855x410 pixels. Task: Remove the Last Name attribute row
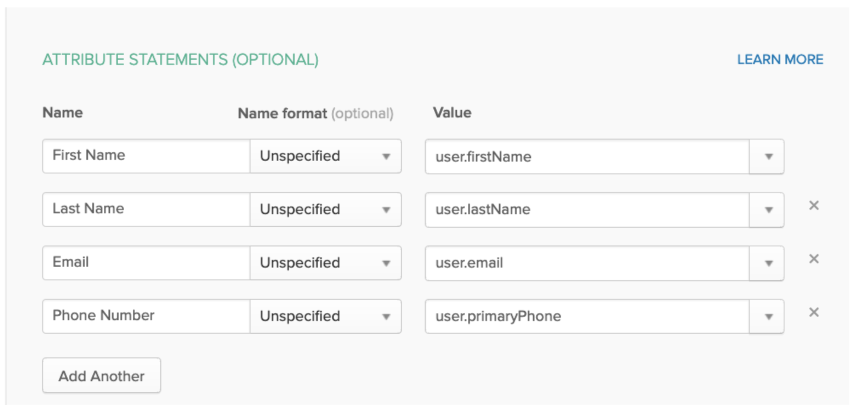[x=813, y=206]
